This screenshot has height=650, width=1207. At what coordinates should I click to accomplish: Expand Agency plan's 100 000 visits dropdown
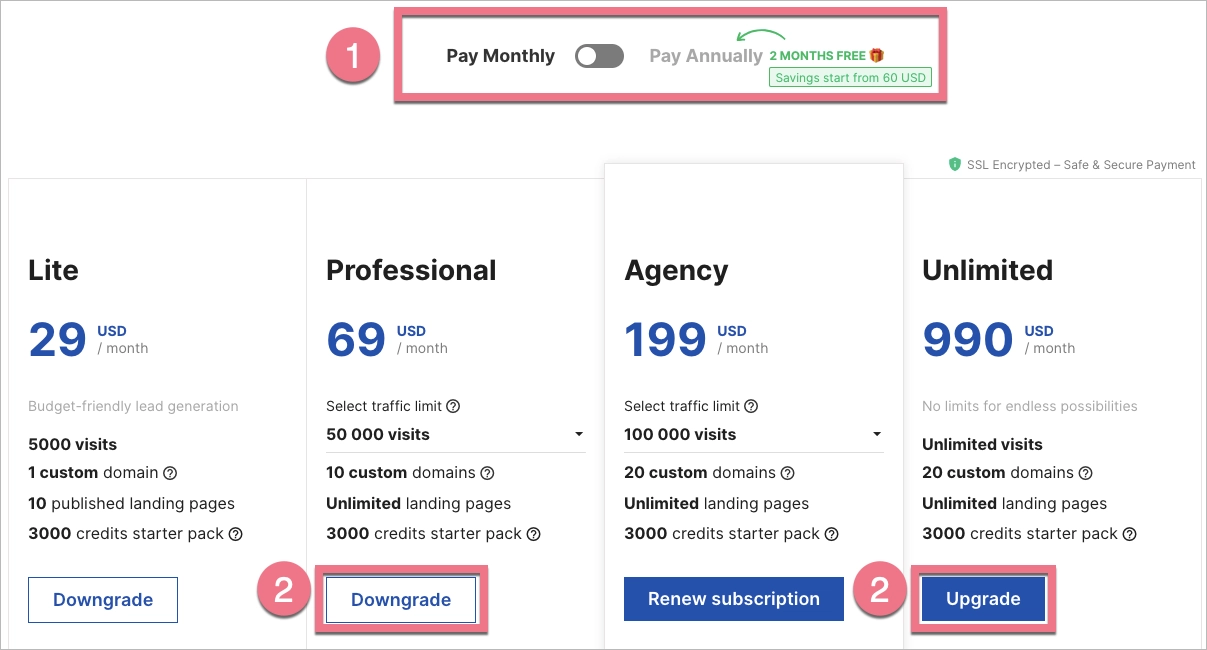click(x=753, y=435)
